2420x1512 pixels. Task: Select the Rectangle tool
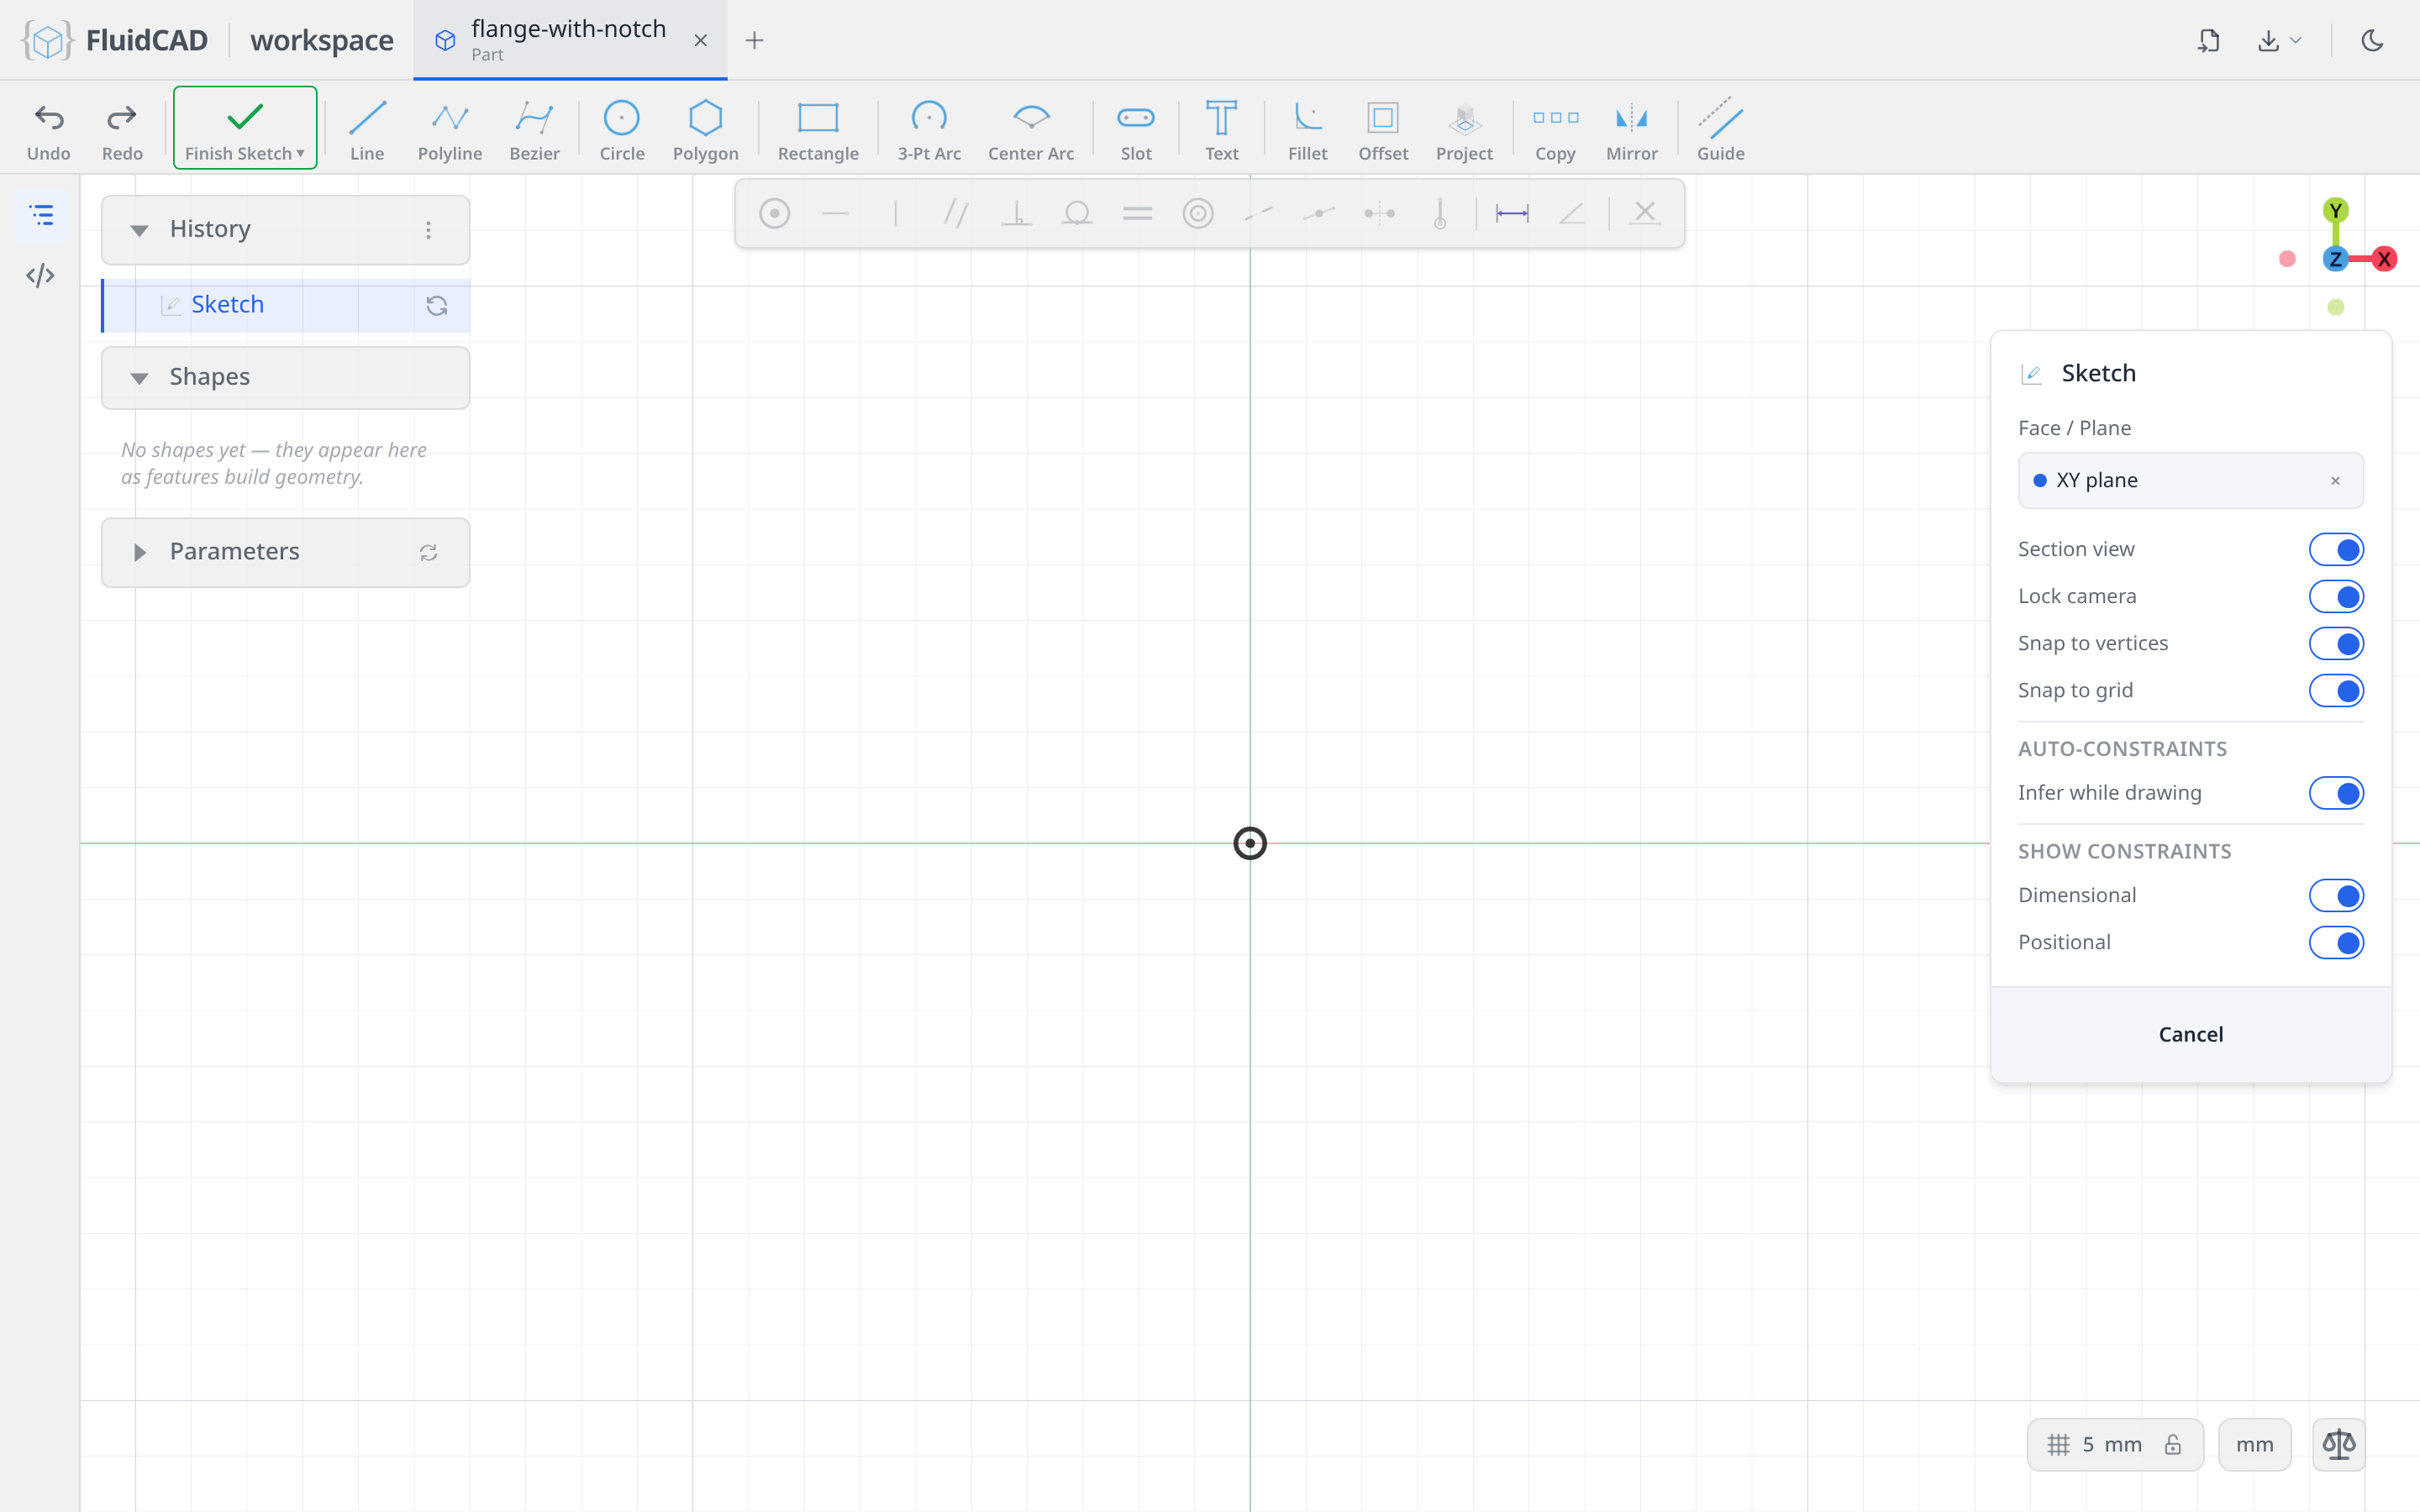click(x=818, y=130)
